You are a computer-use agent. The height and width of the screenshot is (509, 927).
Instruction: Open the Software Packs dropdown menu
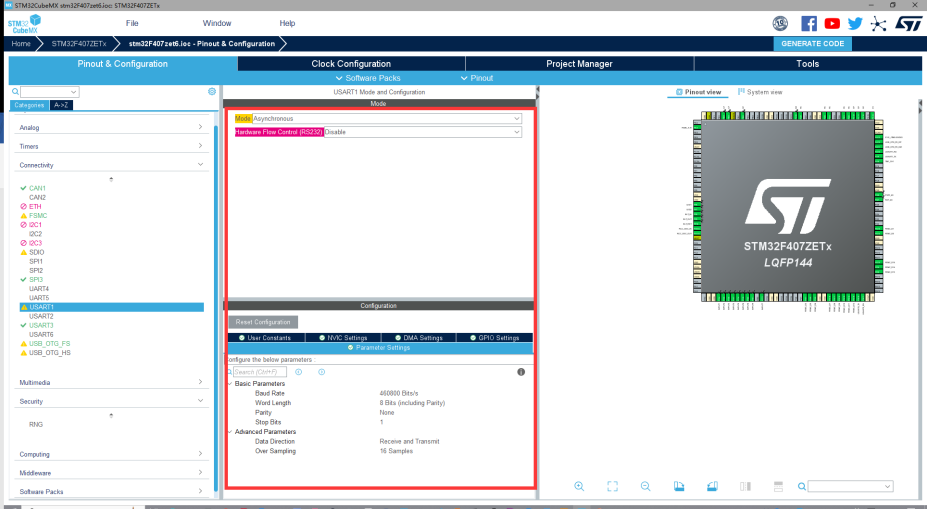coord(368,78)
